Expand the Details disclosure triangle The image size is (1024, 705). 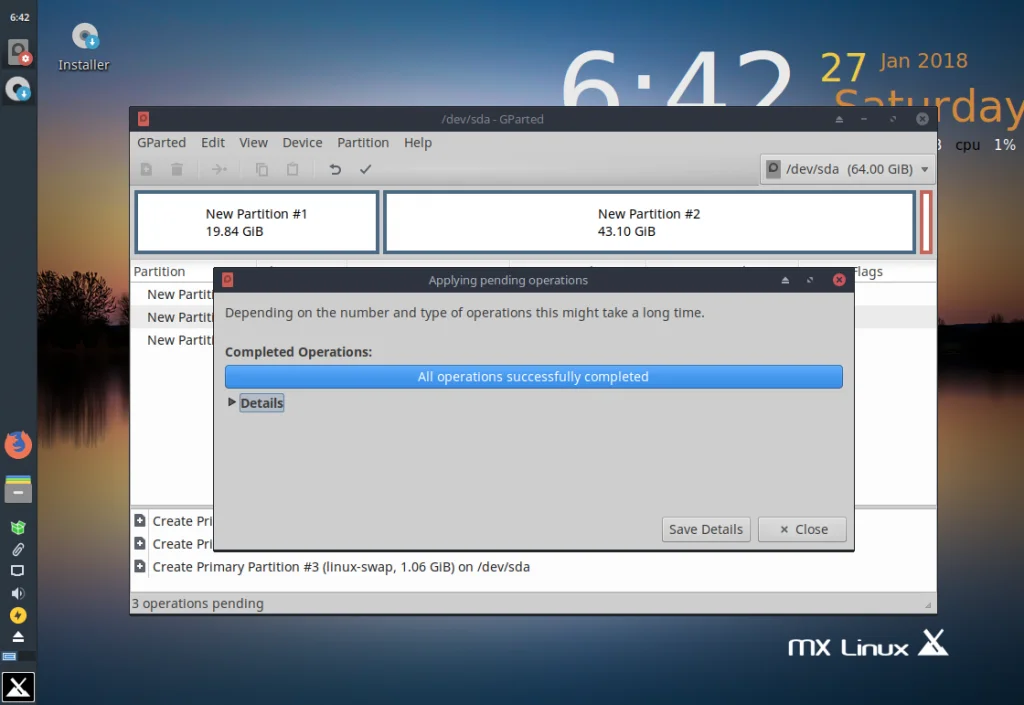click(x=231, y=402)
